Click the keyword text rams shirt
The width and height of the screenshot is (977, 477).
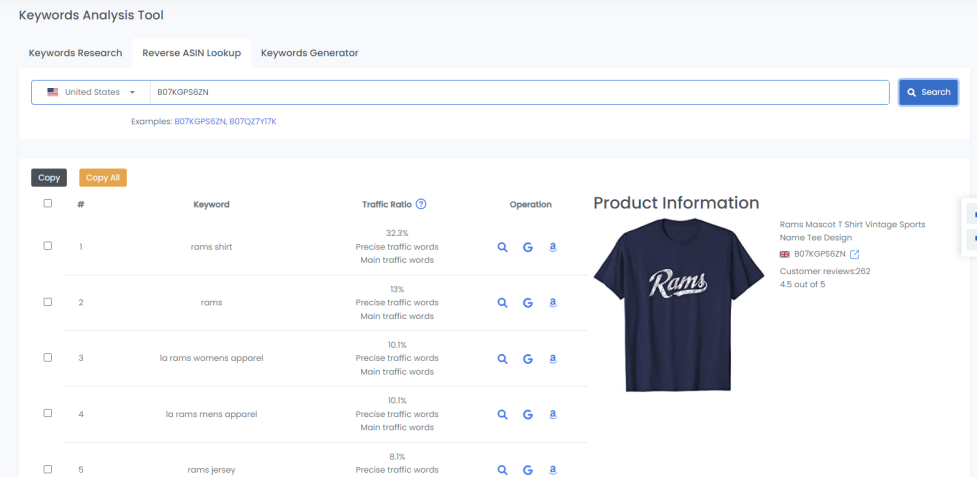pos(211,247)
